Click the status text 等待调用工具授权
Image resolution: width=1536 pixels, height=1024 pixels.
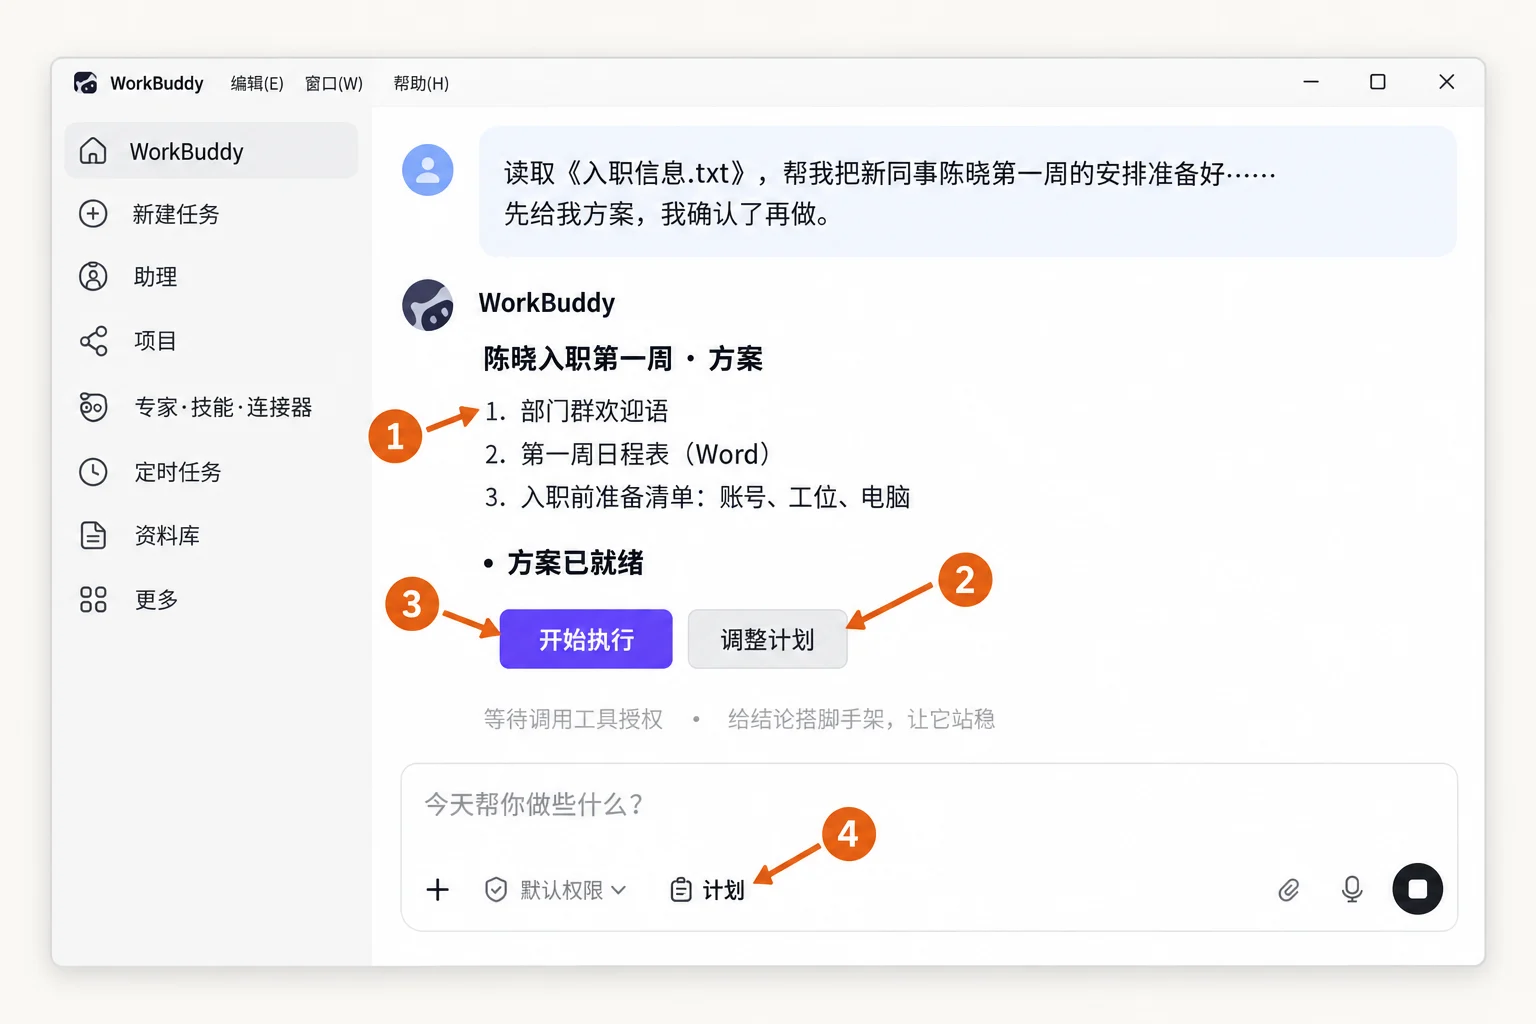pos(573,719)
